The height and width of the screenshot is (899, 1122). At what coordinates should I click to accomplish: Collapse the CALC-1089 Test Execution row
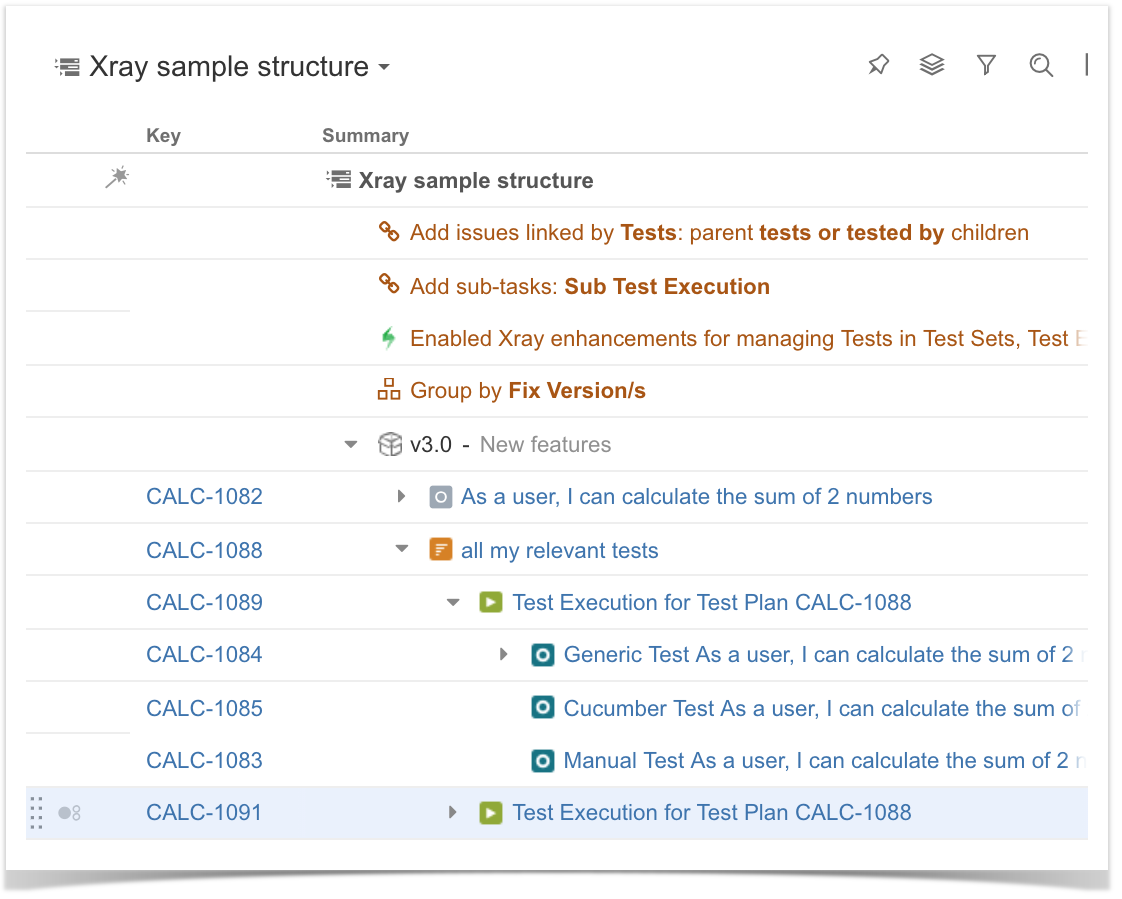tap(453, 602)
